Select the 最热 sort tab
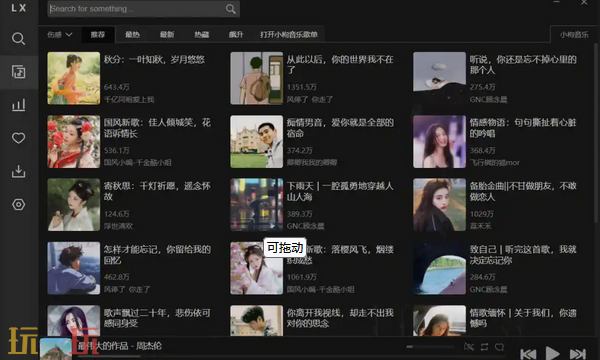The width and height of the screenshot is (600, 360). [x=132, y=34]
